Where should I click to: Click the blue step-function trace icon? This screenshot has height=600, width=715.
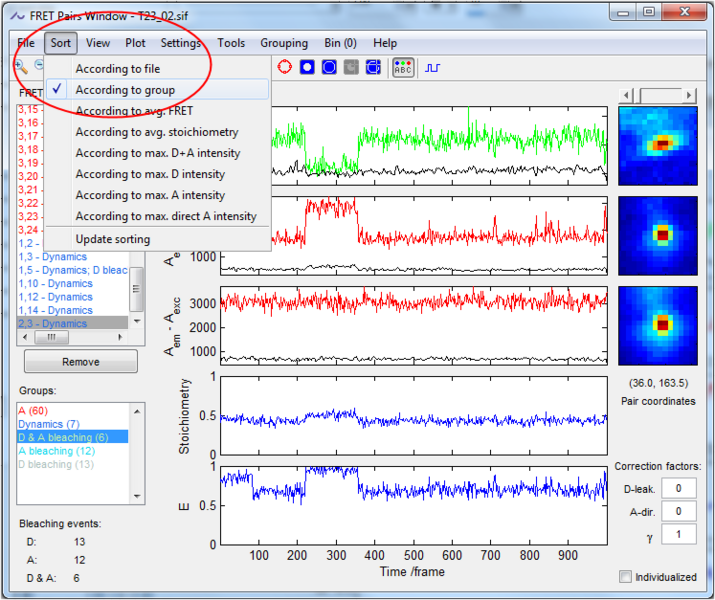(x=433, y=67)
